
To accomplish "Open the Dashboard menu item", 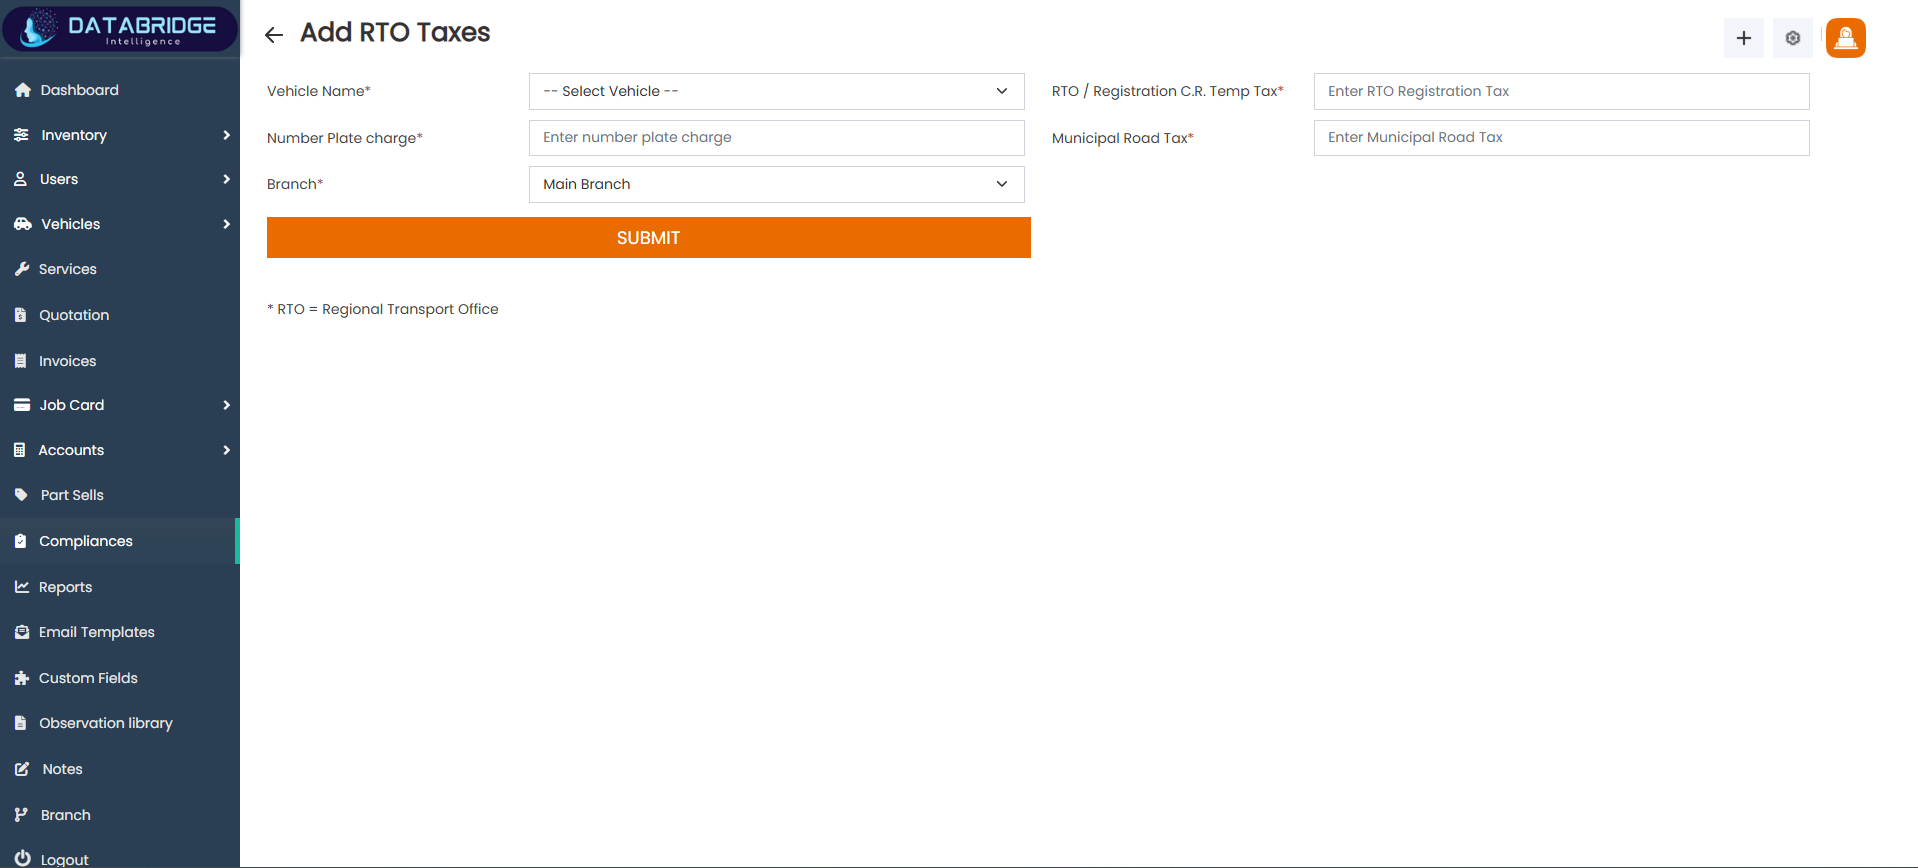I will [120, 90].
